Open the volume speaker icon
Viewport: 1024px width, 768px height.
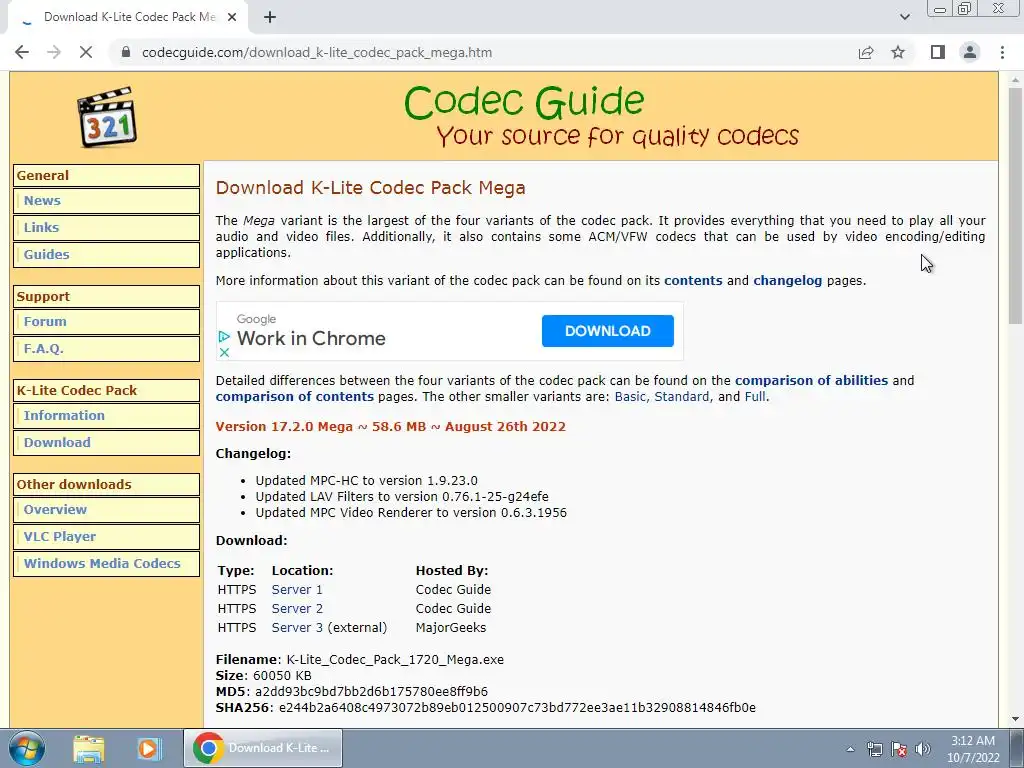923,749
